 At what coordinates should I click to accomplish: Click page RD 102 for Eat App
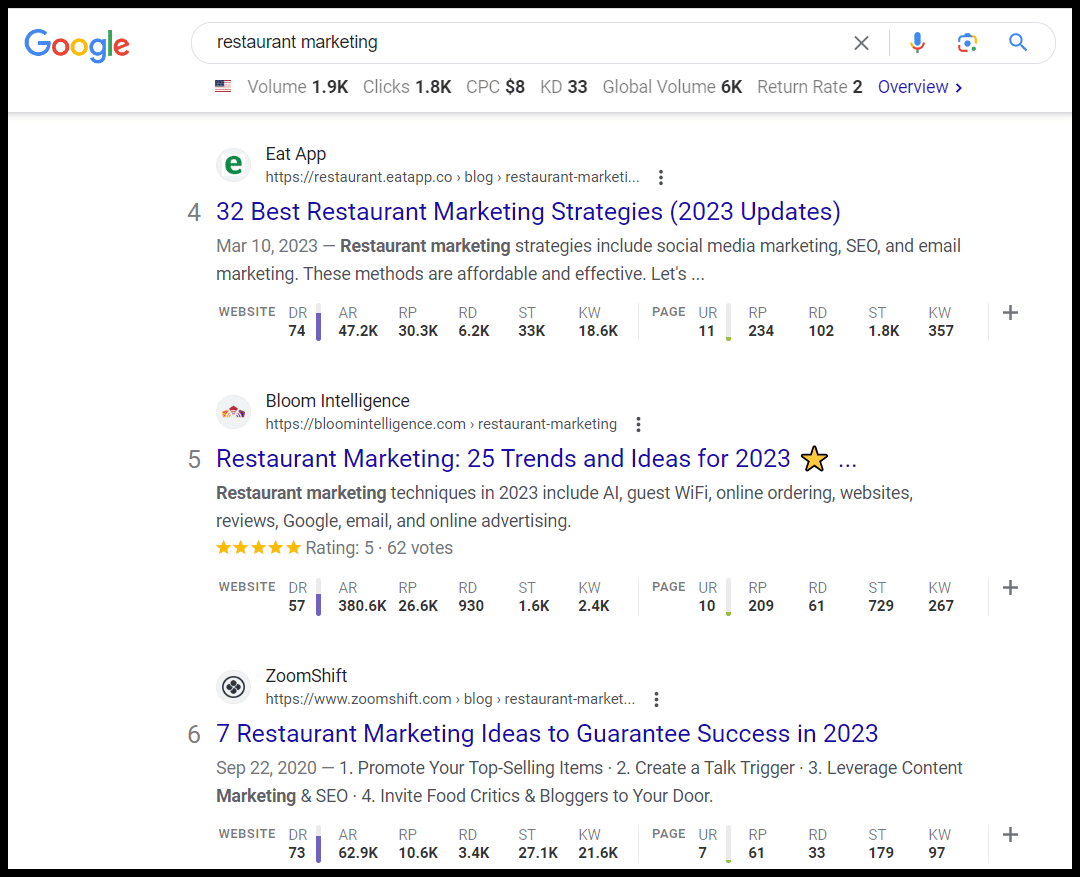(821, 322)
